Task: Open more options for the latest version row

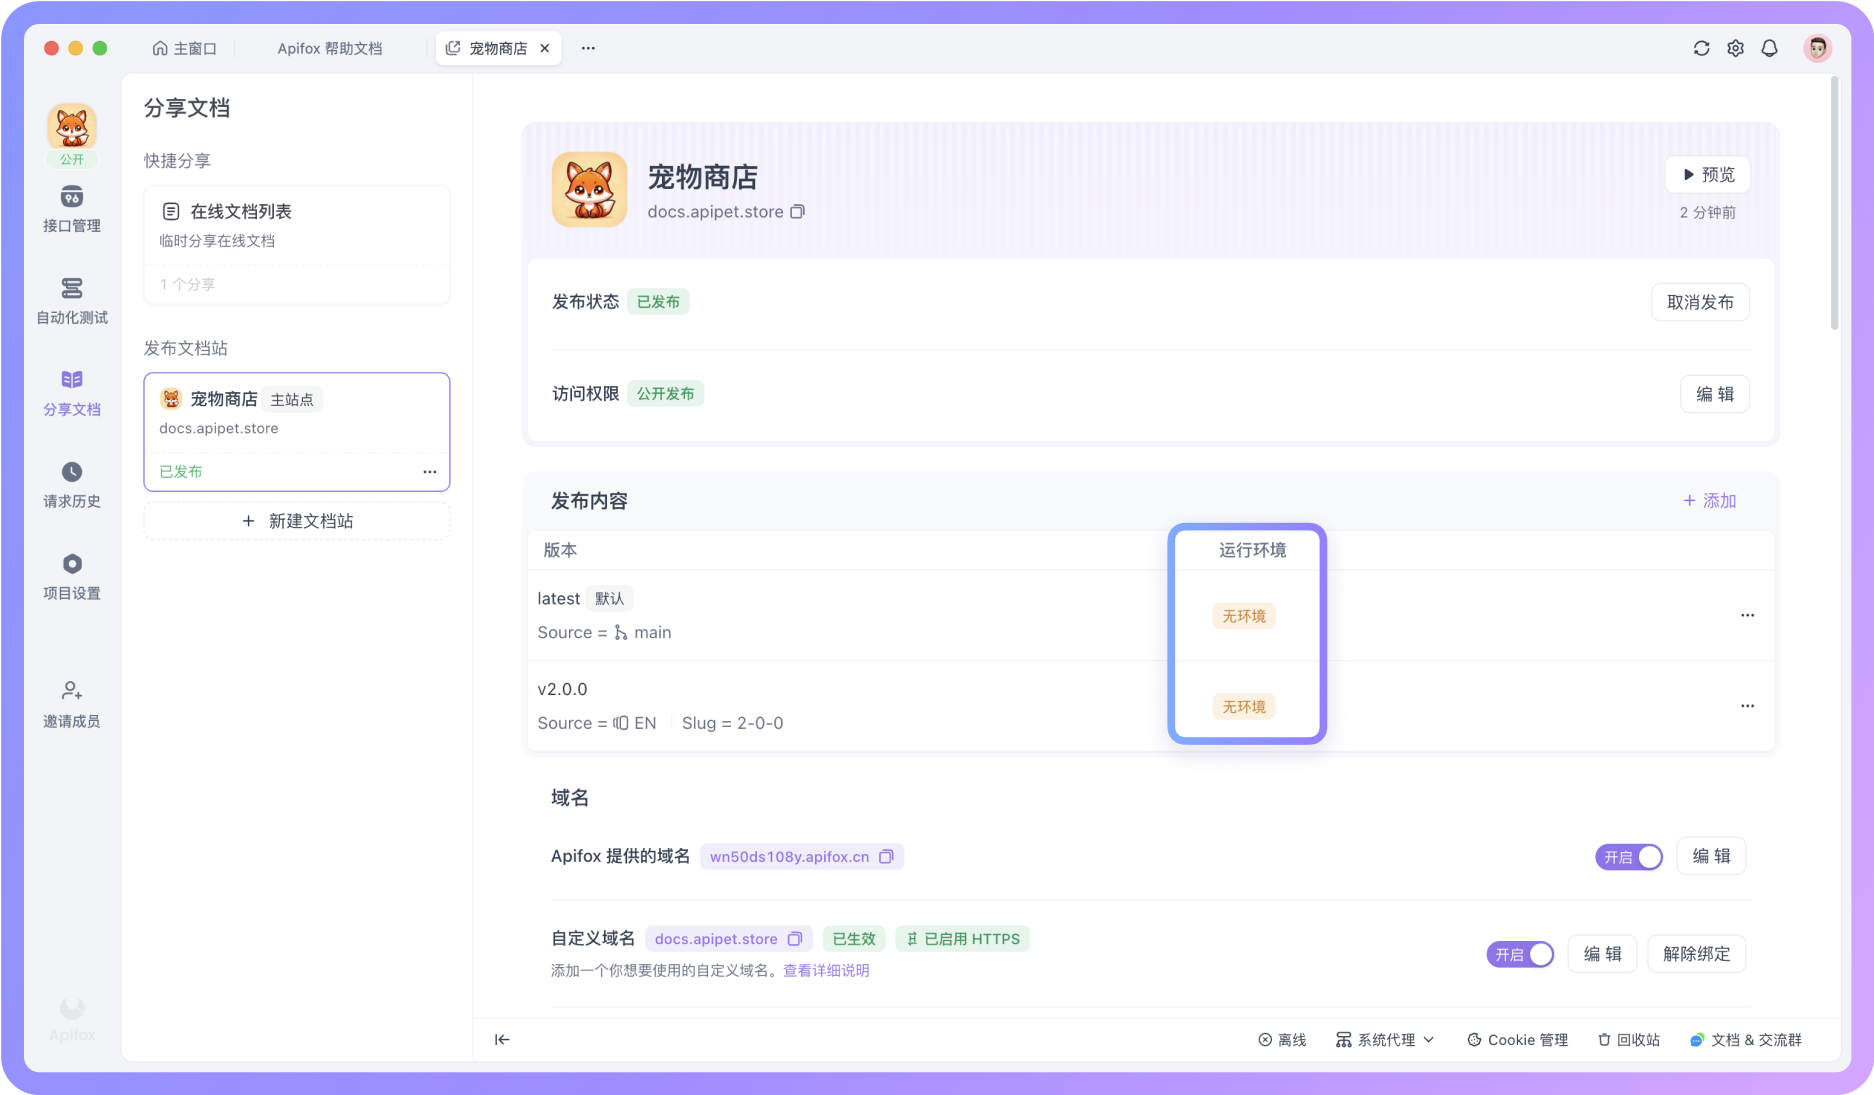Action: [x=1747, y=615]
